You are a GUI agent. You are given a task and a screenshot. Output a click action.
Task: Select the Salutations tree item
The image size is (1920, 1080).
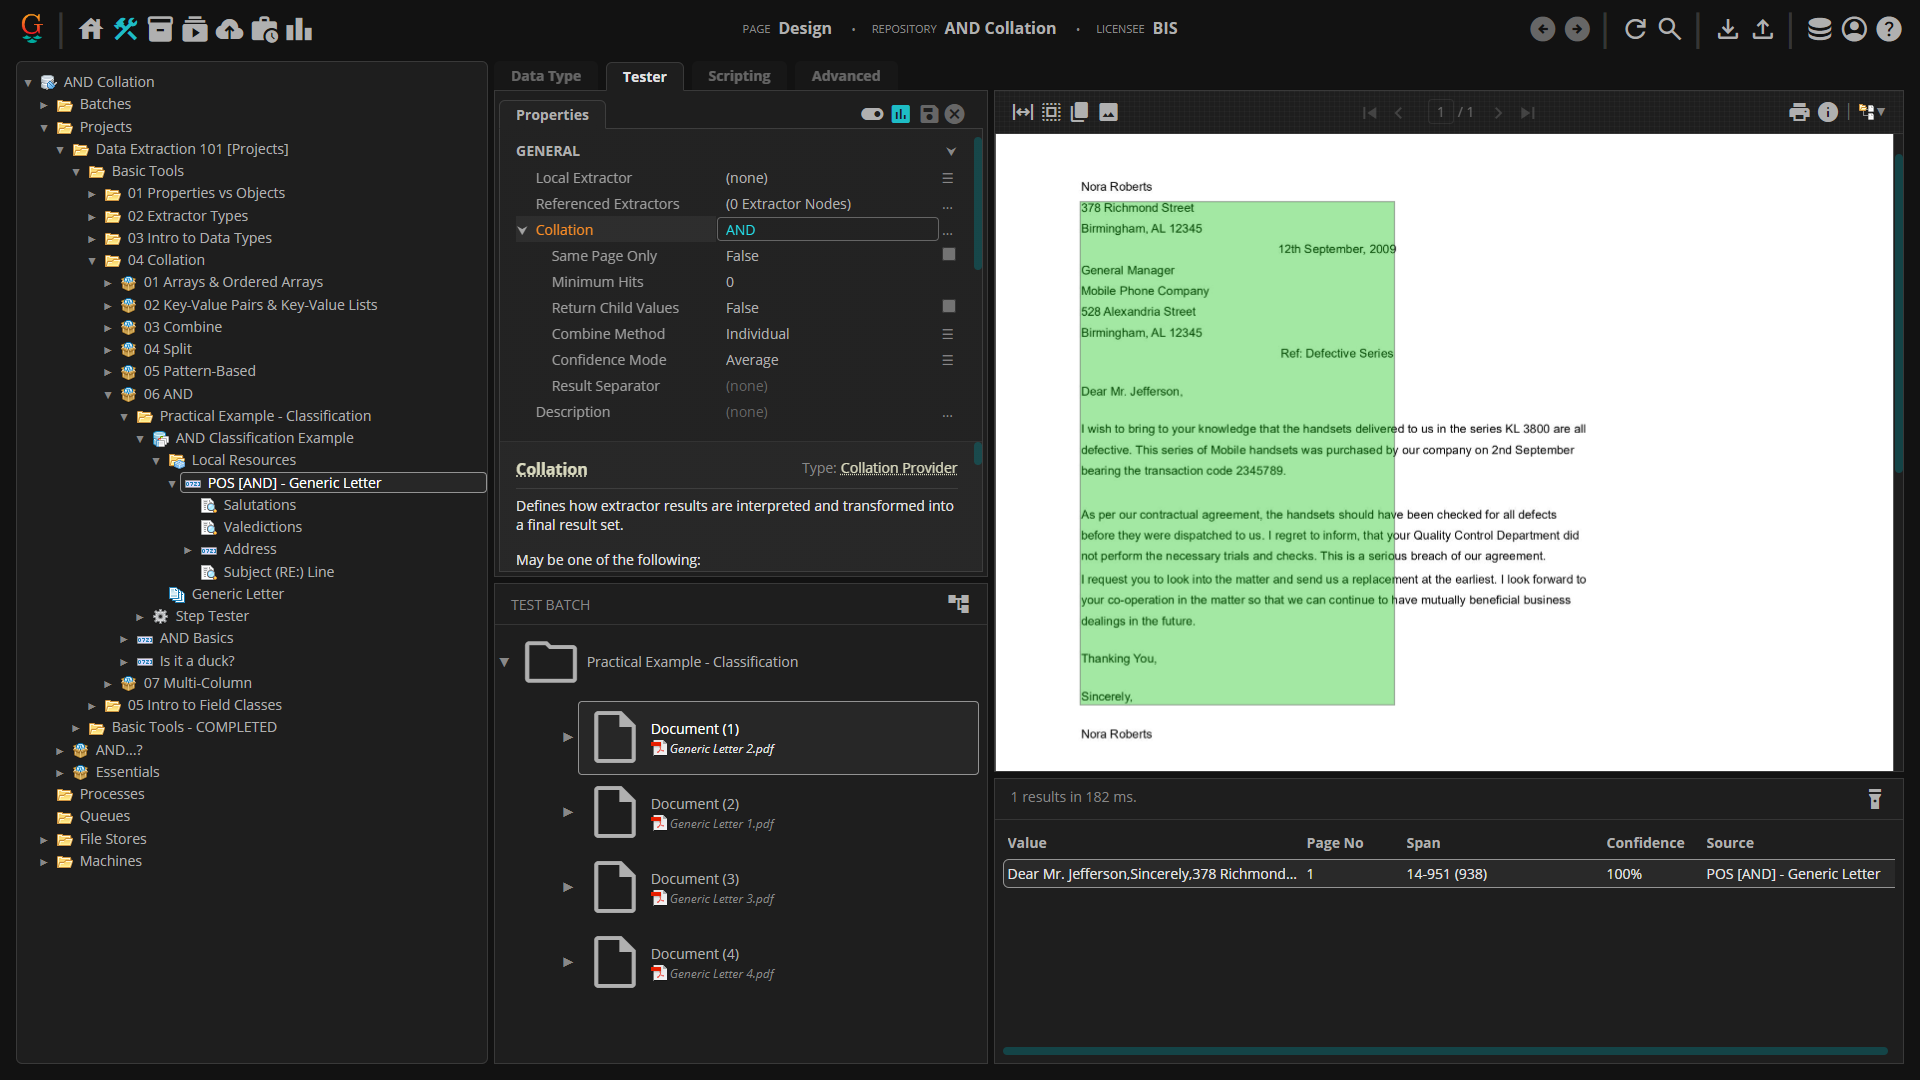(x=259, y=505)
